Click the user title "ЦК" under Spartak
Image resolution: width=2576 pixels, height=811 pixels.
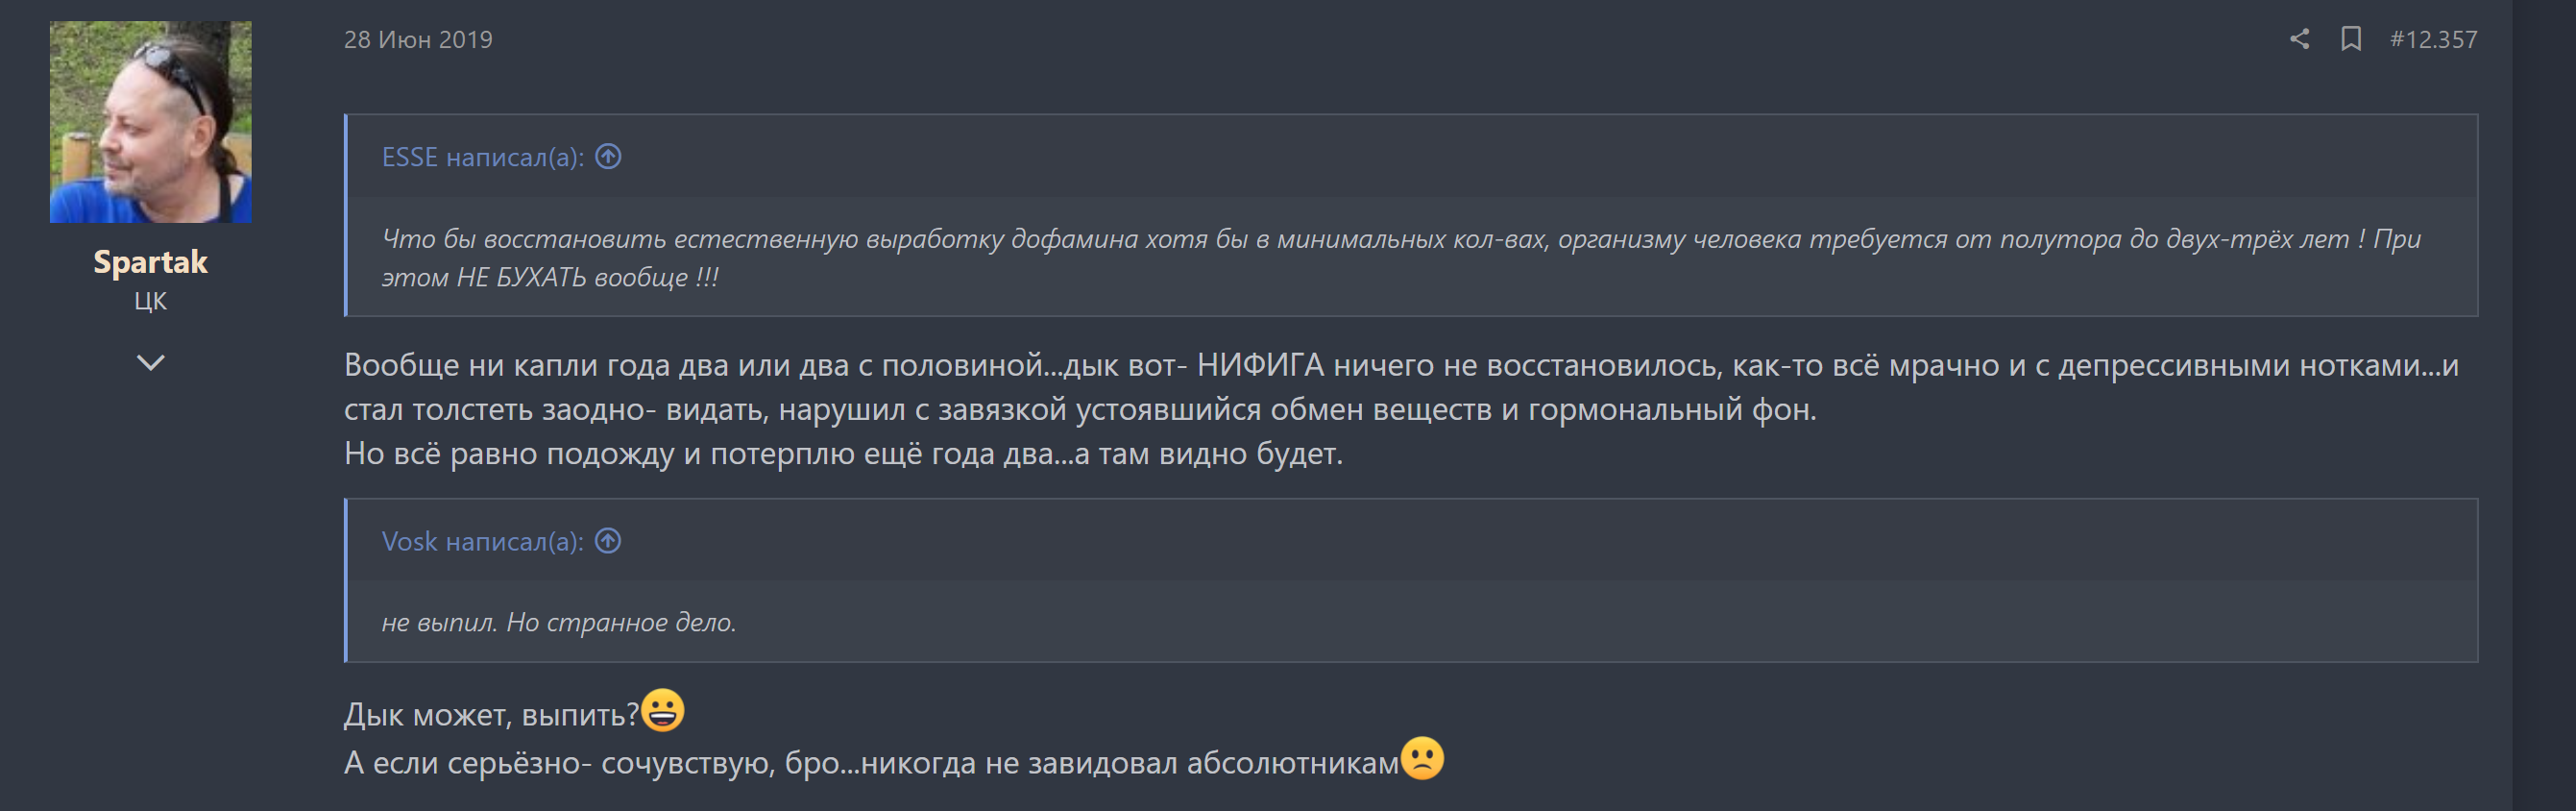tap(150, 301)
